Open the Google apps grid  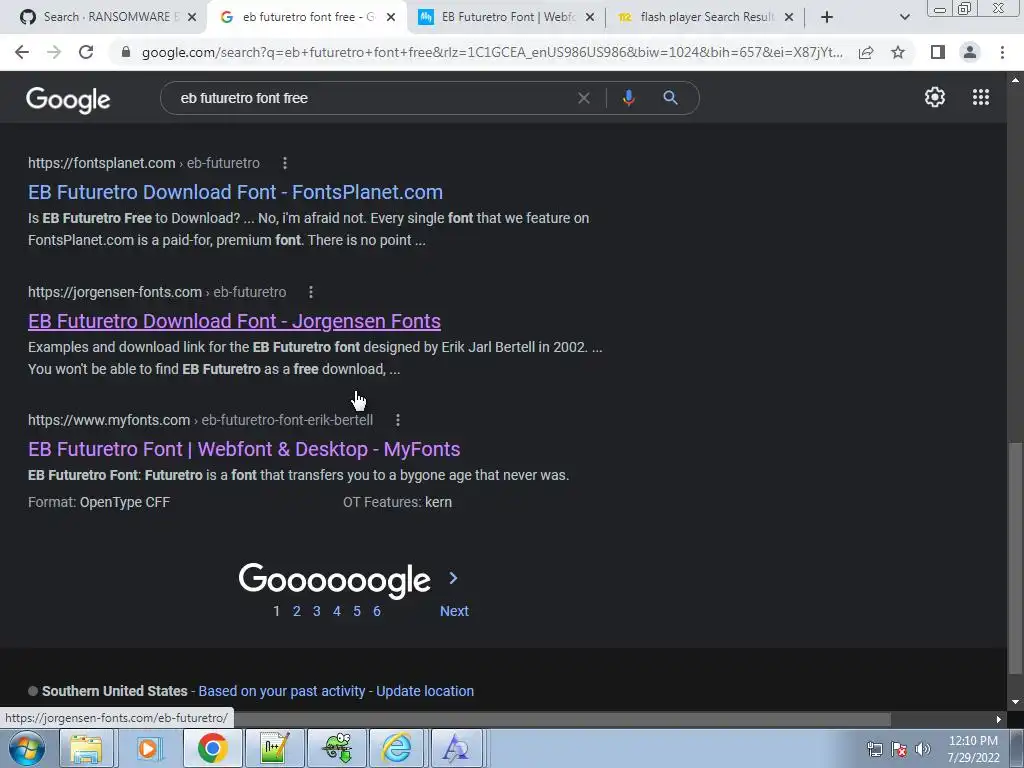pyautogui.click(x=981, y=97)
